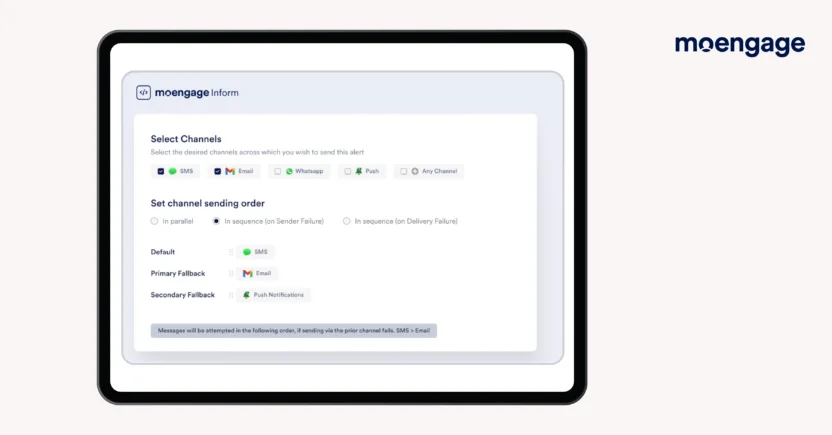The height and width of the screenshot is (435, 832).
Task: Click the green SMS bubble icon in Select Channels
Action: [x=172, y=171]
